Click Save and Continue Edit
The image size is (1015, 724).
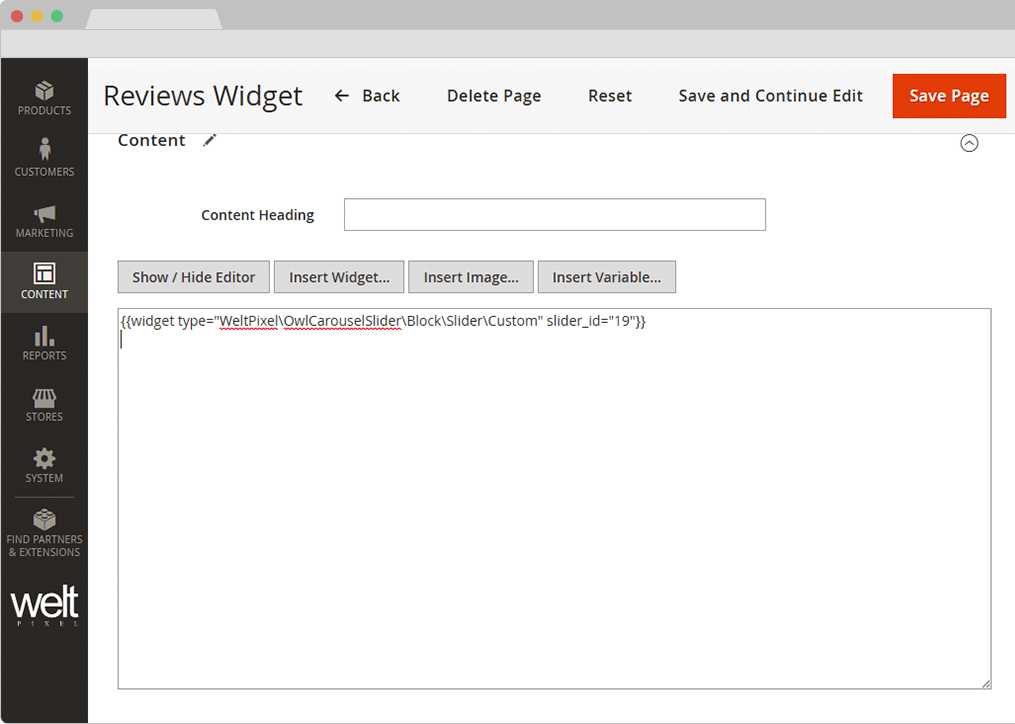coord(770,96)
